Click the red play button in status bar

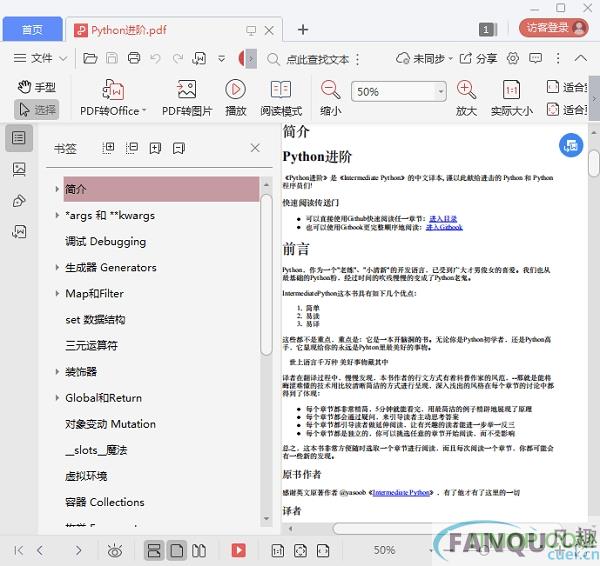pyautogui.click(x=239, y=550)
